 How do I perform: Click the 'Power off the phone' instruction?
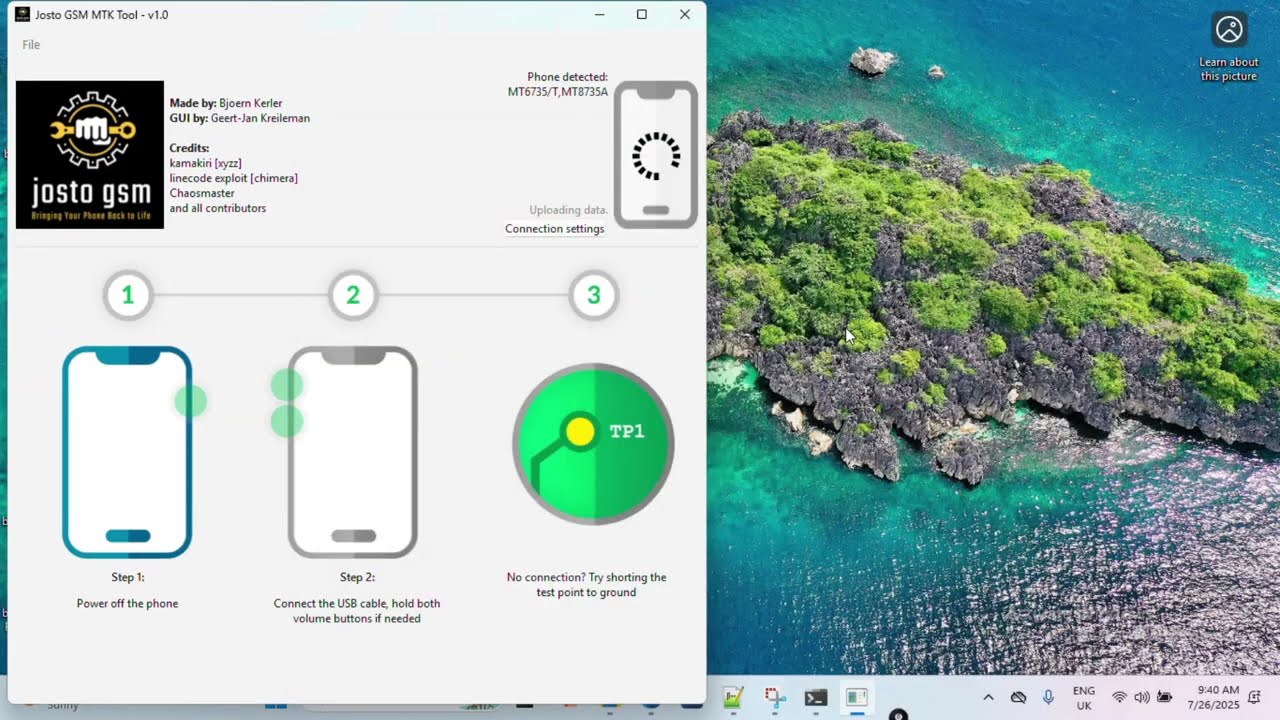tap(128, 604)
